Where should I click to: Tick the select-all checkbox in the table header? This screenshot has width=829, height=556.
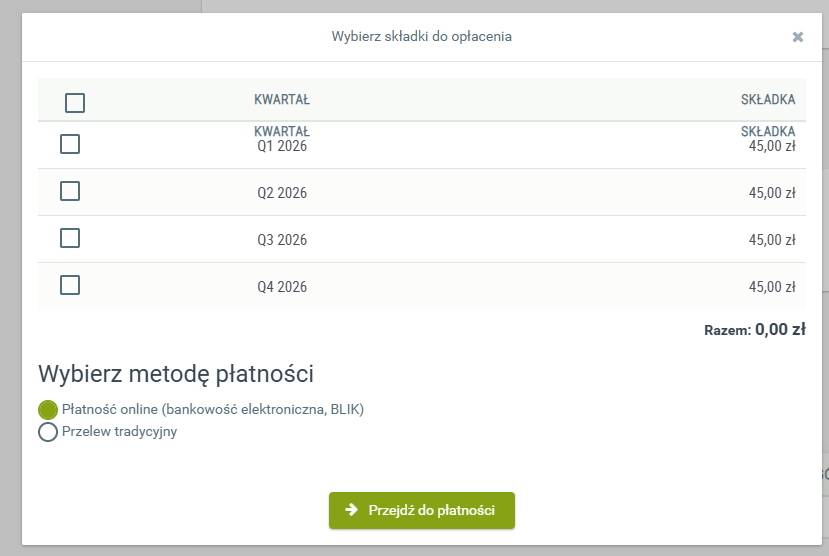coord(75,102)
